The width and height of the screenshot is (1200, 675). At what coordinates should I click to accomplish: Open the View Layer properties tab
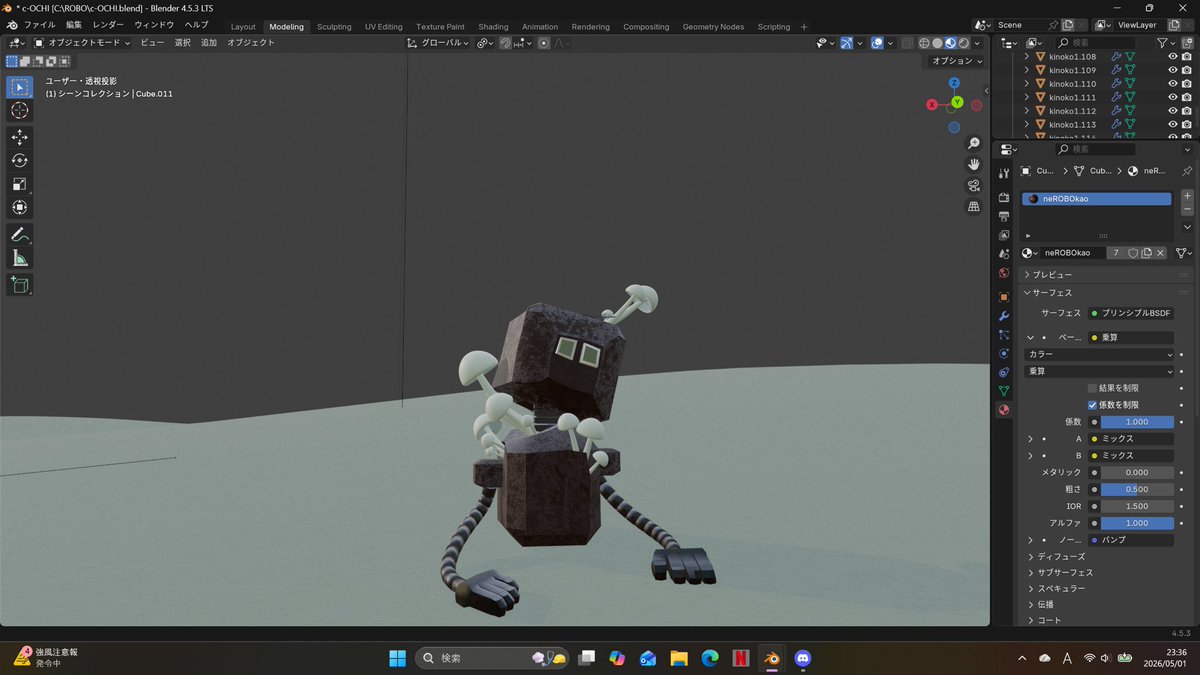(x=1004, y=235)
